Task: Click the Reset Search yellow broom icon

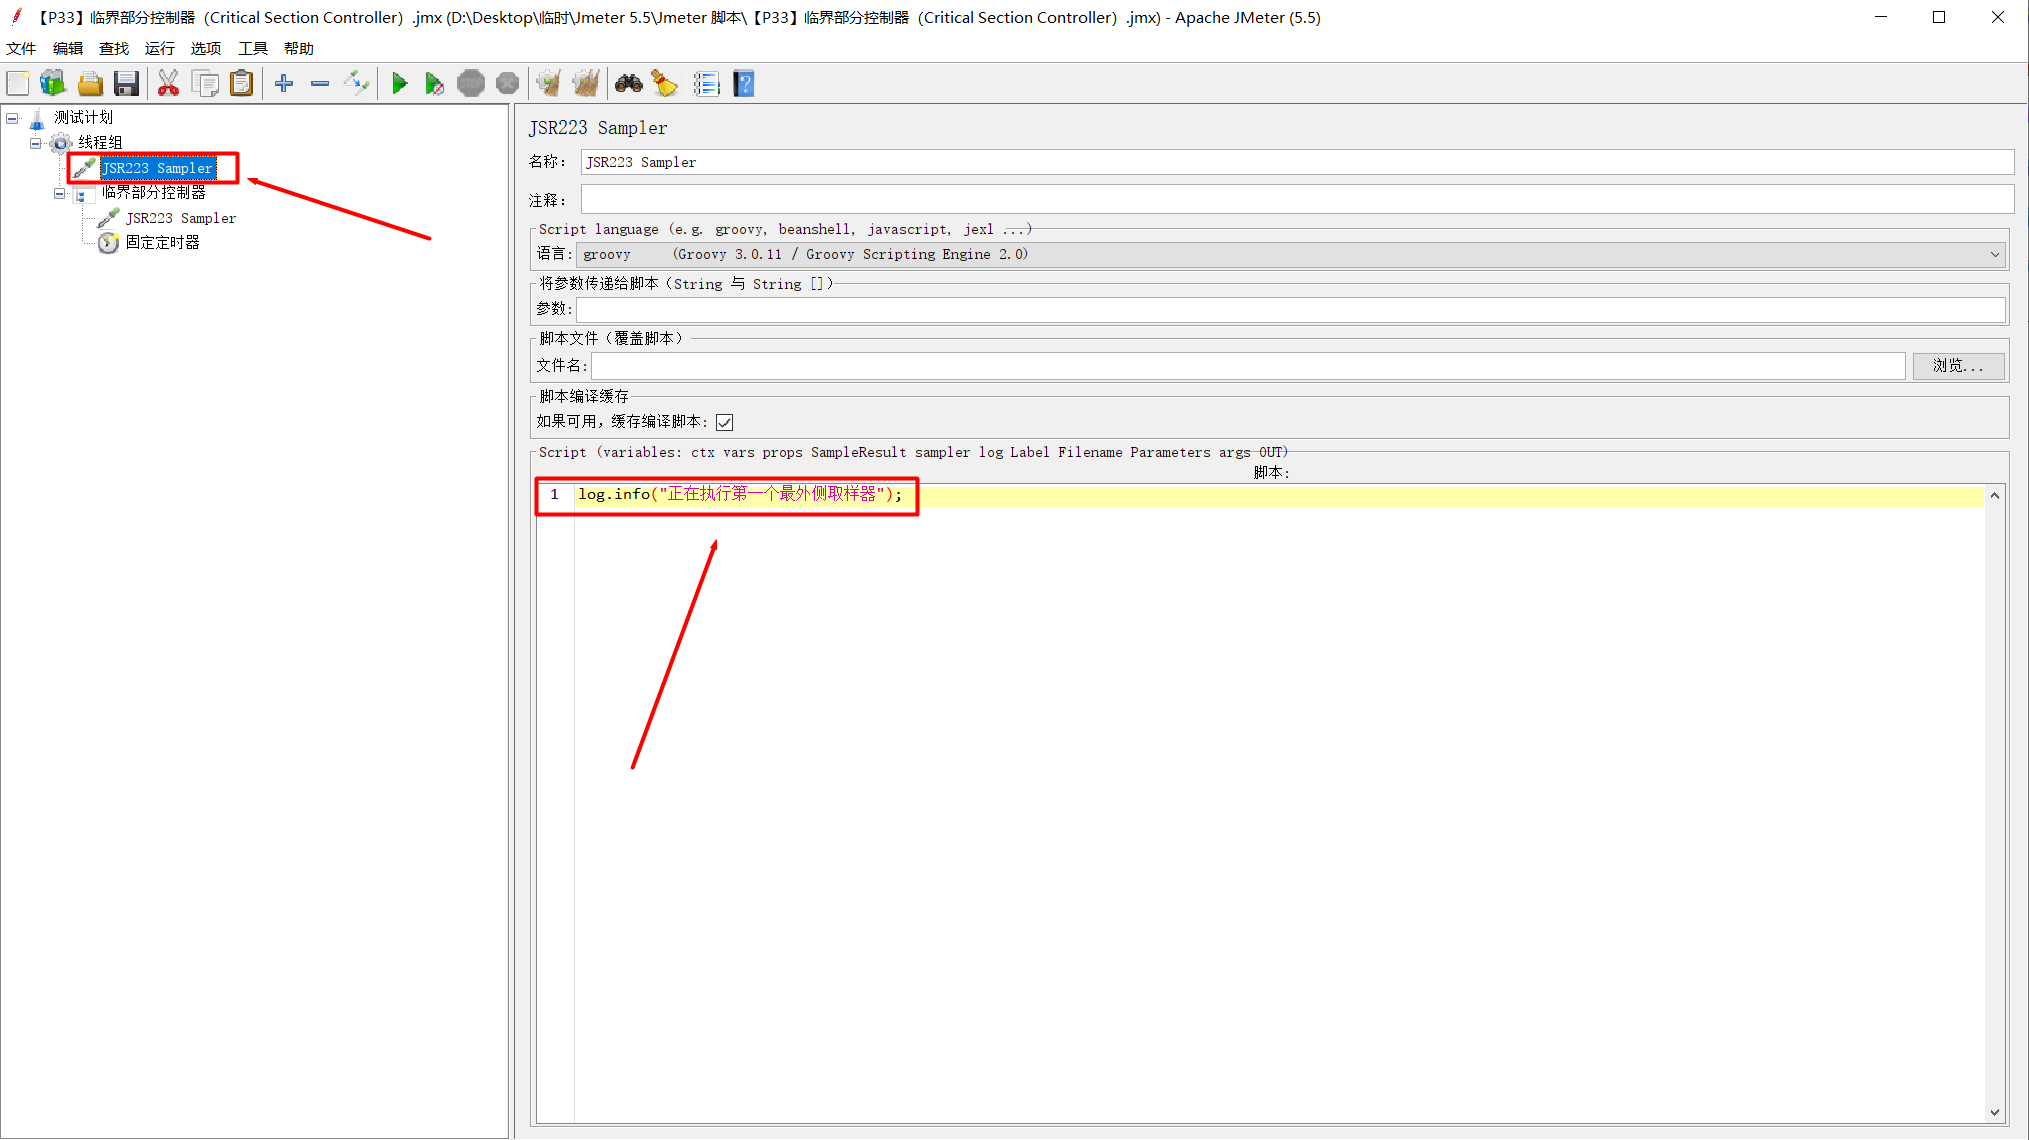Action: click(x=665, y=84)
